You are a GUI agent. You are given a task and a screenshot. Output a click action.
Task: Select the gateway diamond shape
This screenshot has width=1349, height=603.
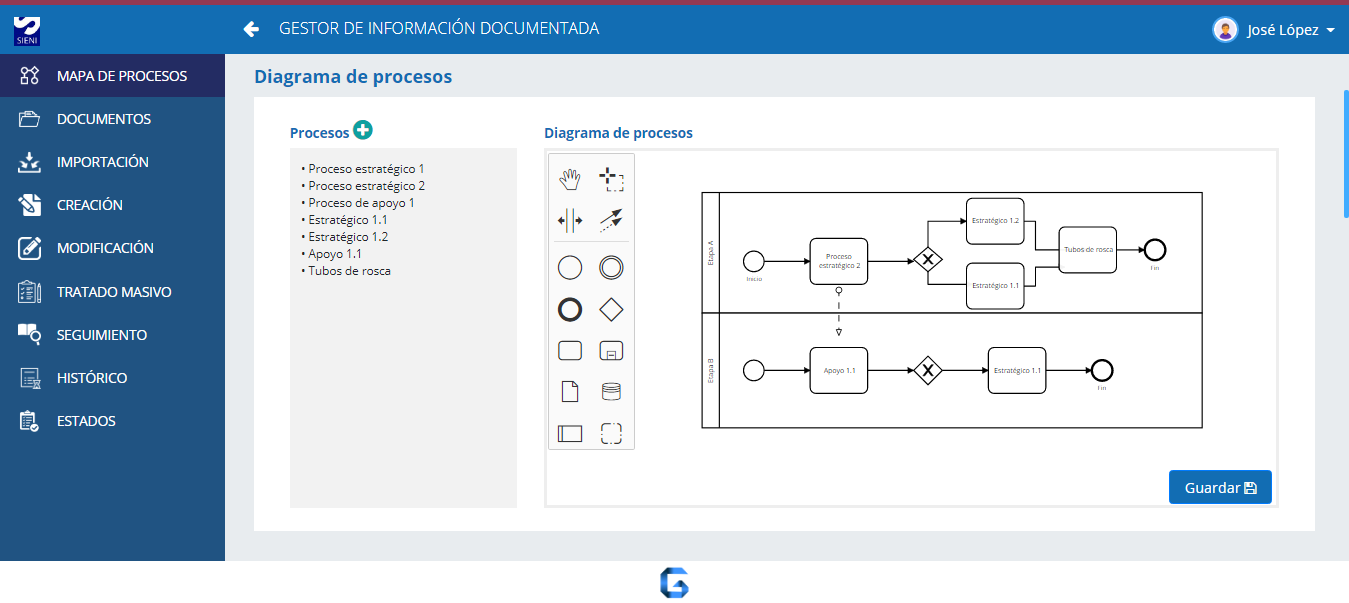tap(611, 310)
